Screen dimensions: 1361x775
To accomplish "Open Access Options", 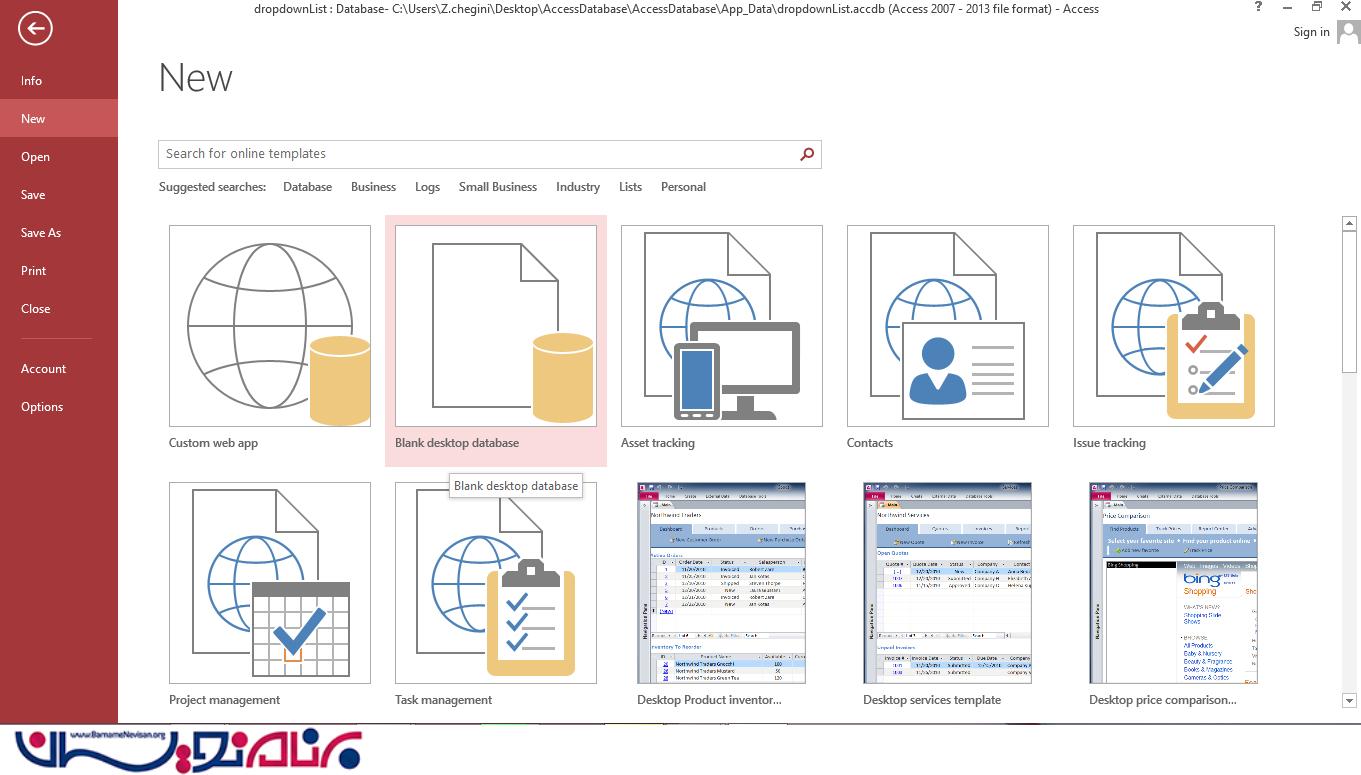I will tap(59, 407).
